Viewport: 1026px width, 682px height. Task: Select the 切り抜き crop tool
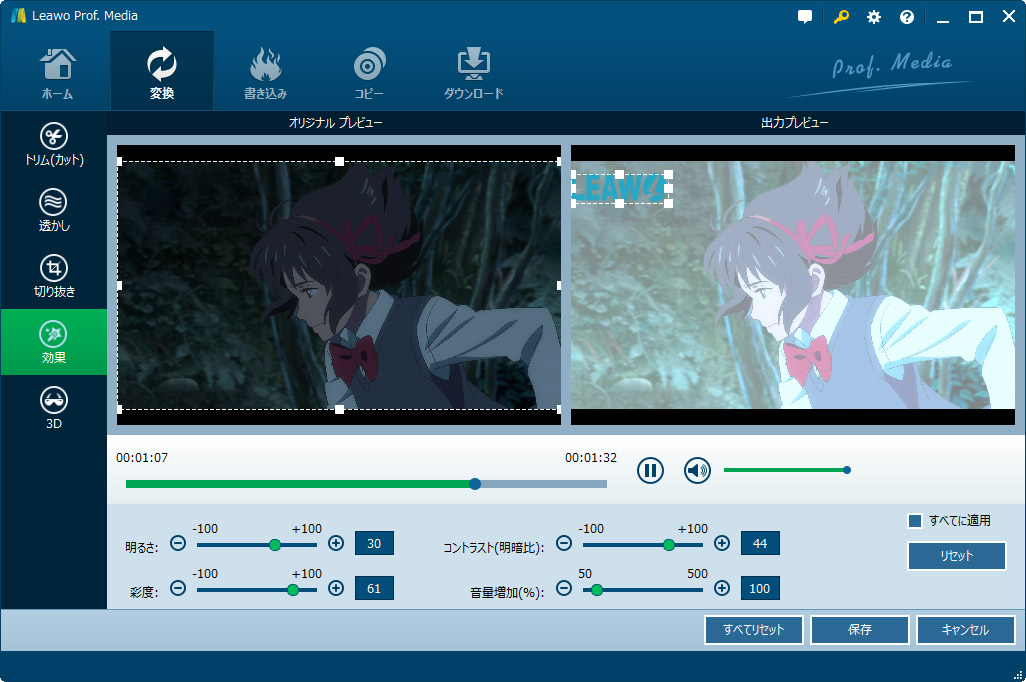[x=54, y=276]
